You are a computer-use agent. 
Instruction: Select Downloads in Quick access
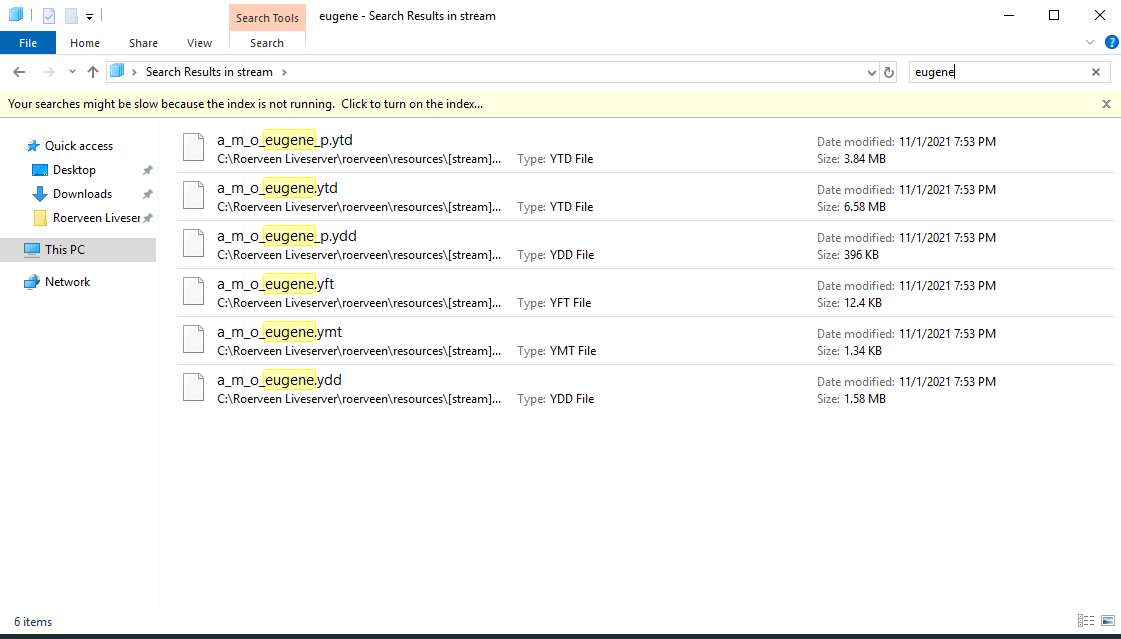pyautogui.click(x=82, y=194)
